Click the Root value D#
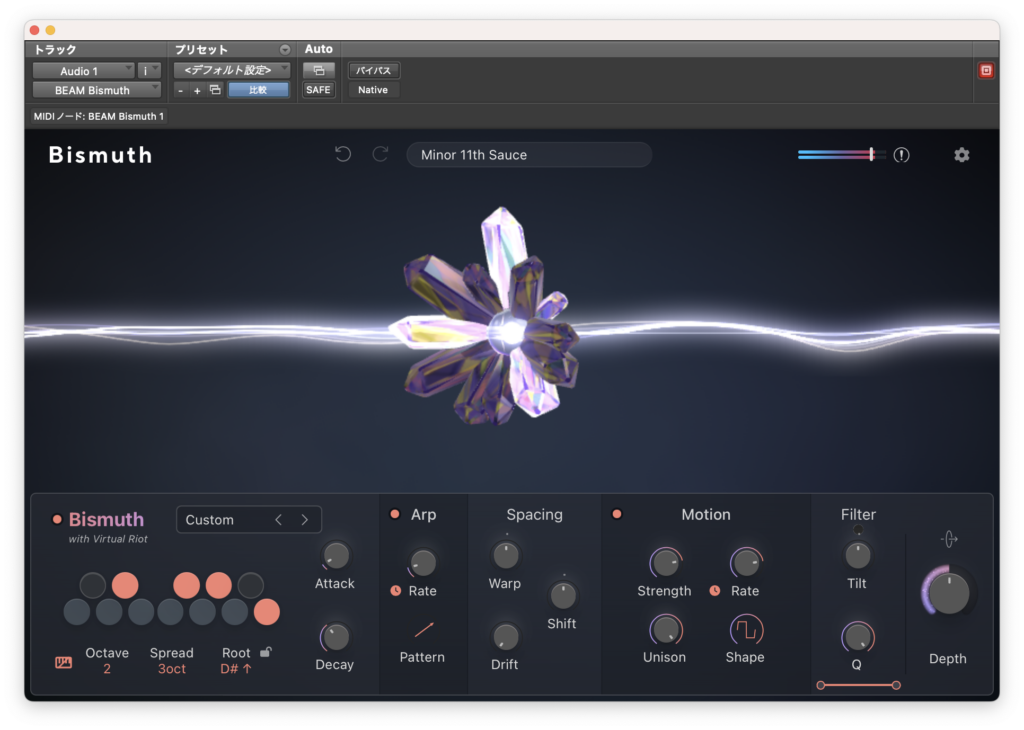 point(236,669)
